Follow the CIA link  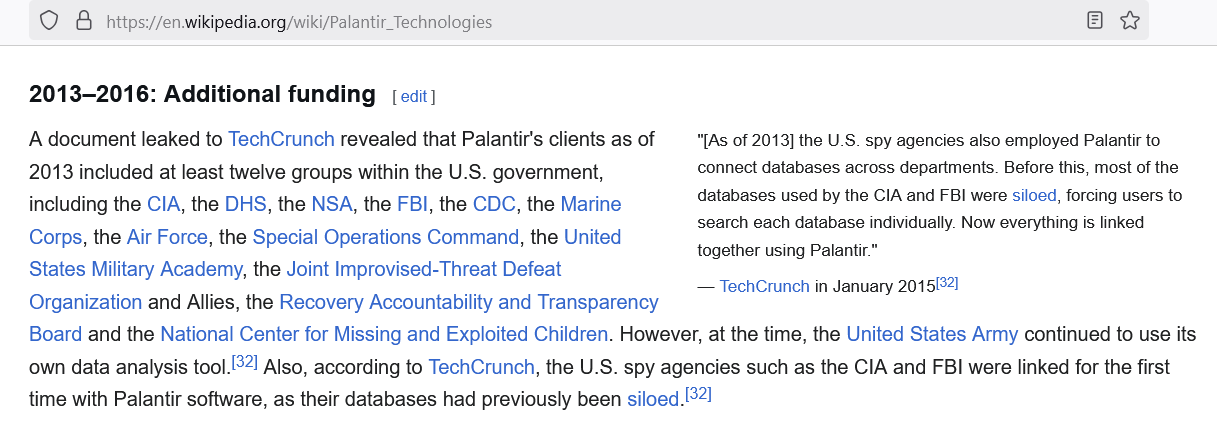pos(163,204)
